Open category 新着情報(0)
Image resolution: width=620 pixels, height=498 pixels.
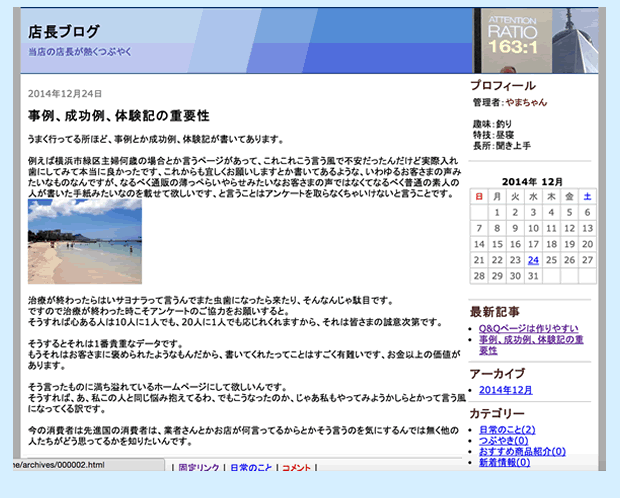coord(504,462)
